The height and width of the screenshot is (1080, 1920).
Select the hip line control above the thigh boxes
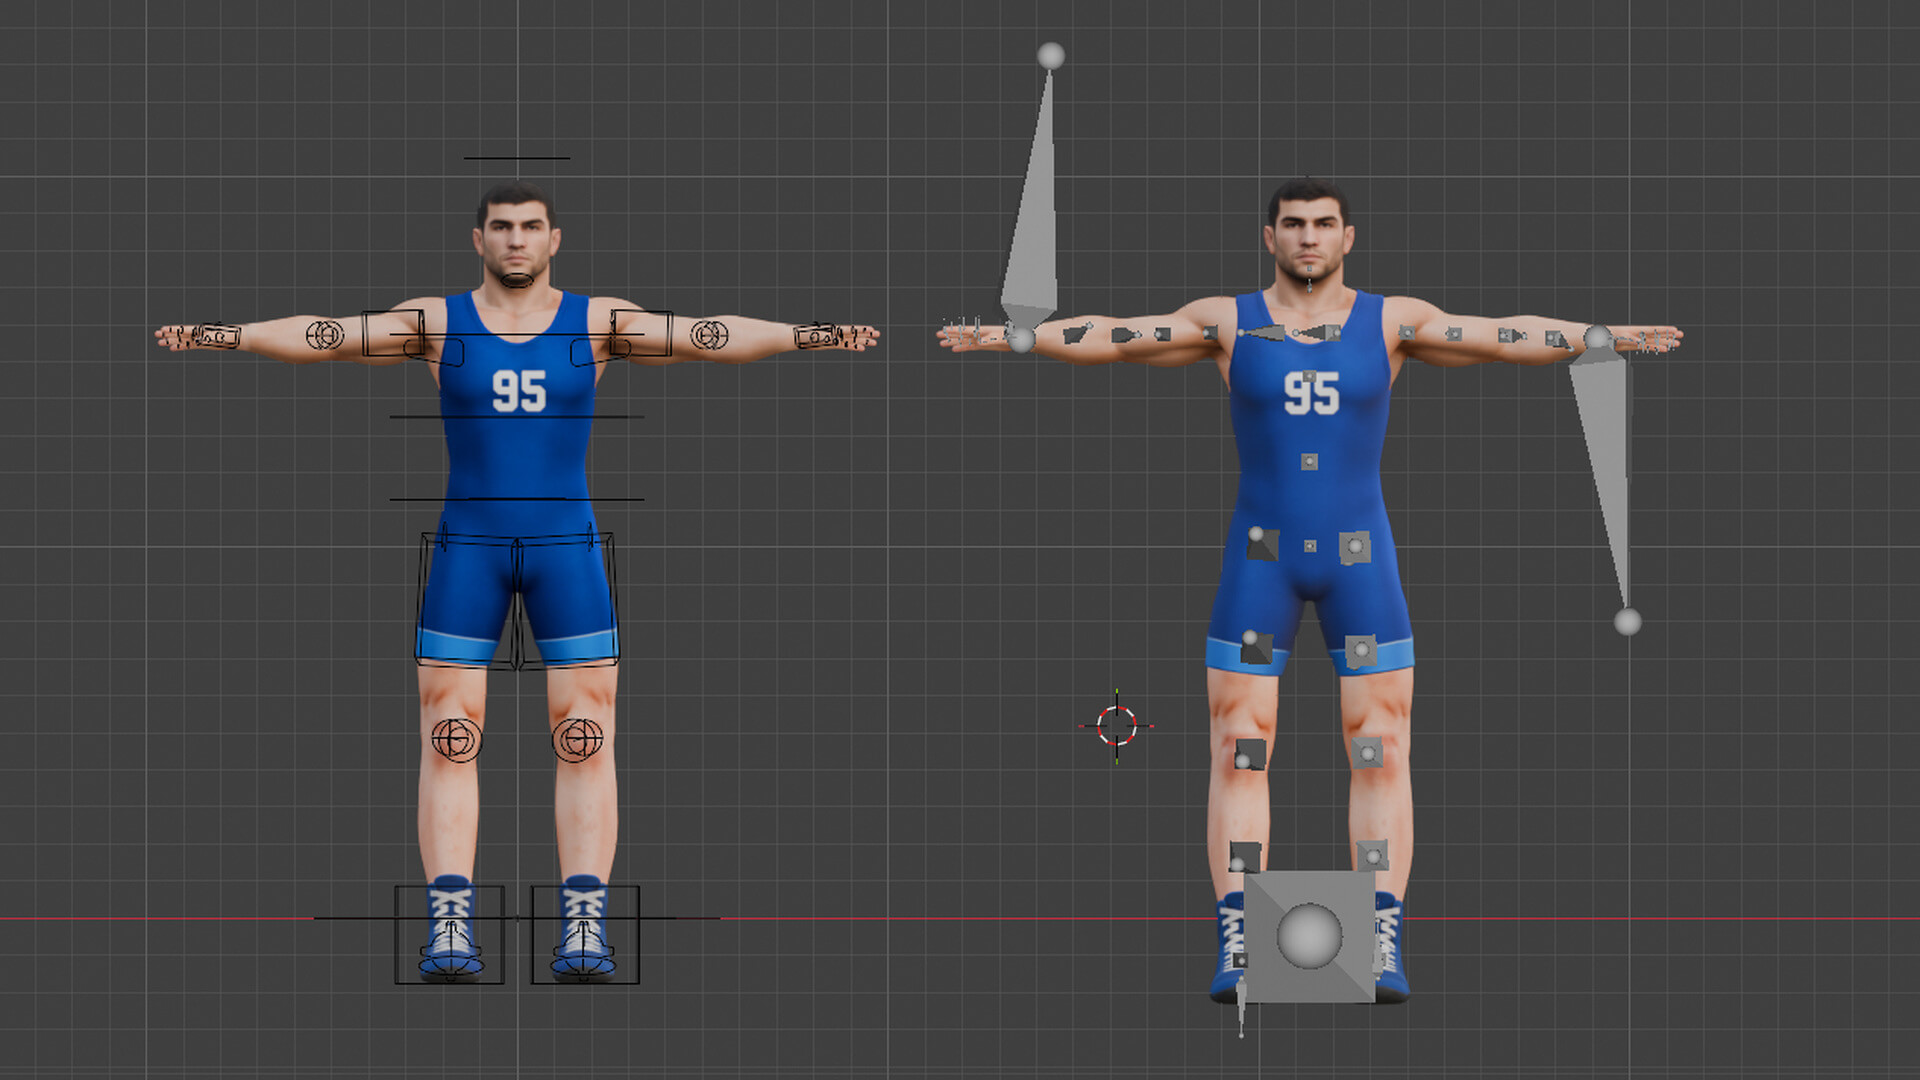[517, 499]
